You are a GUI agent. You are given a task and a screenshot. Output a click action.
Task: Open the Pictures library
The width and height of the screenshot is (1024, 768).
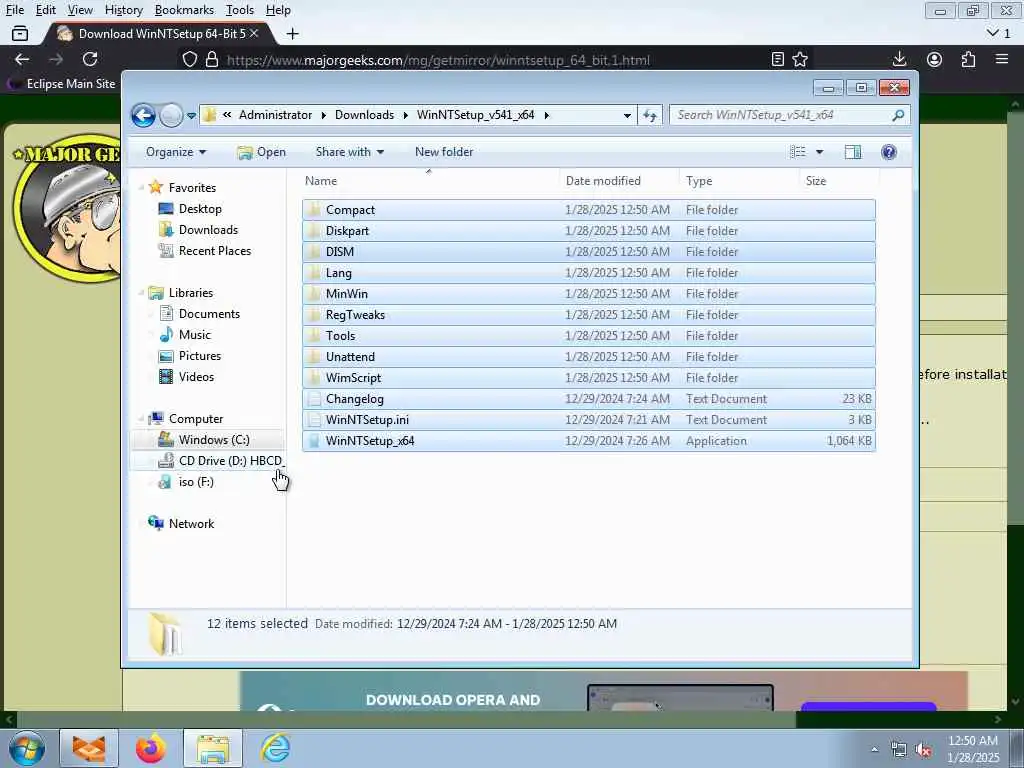pos(200,355)
